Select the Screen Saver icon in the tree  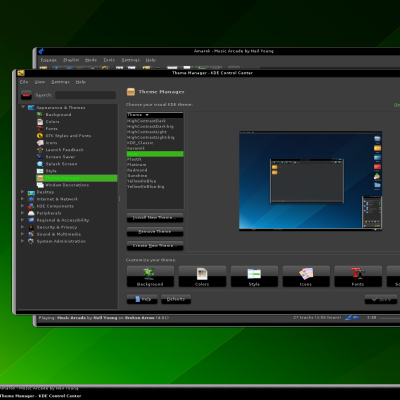[40, 157]
